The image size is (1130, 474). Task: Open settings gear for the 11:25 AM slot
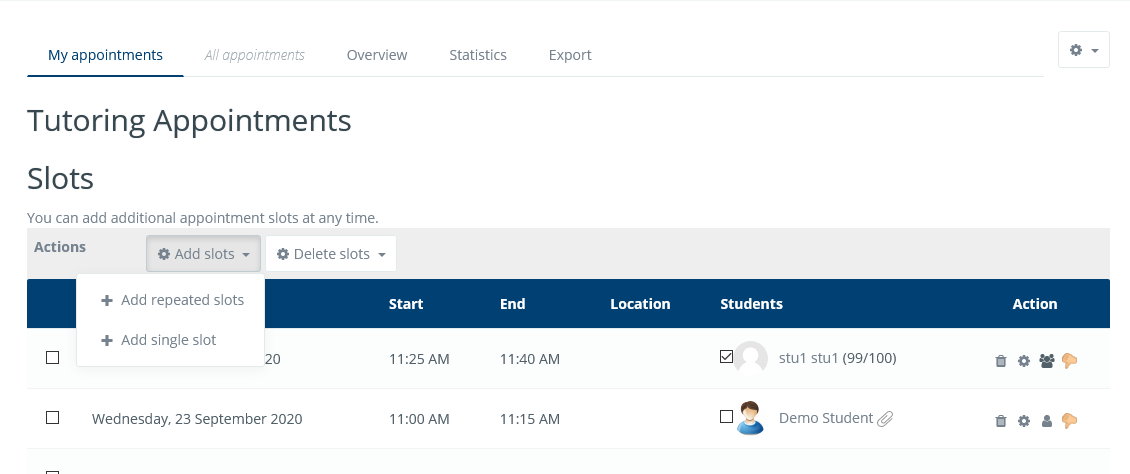click(1023, 361)
